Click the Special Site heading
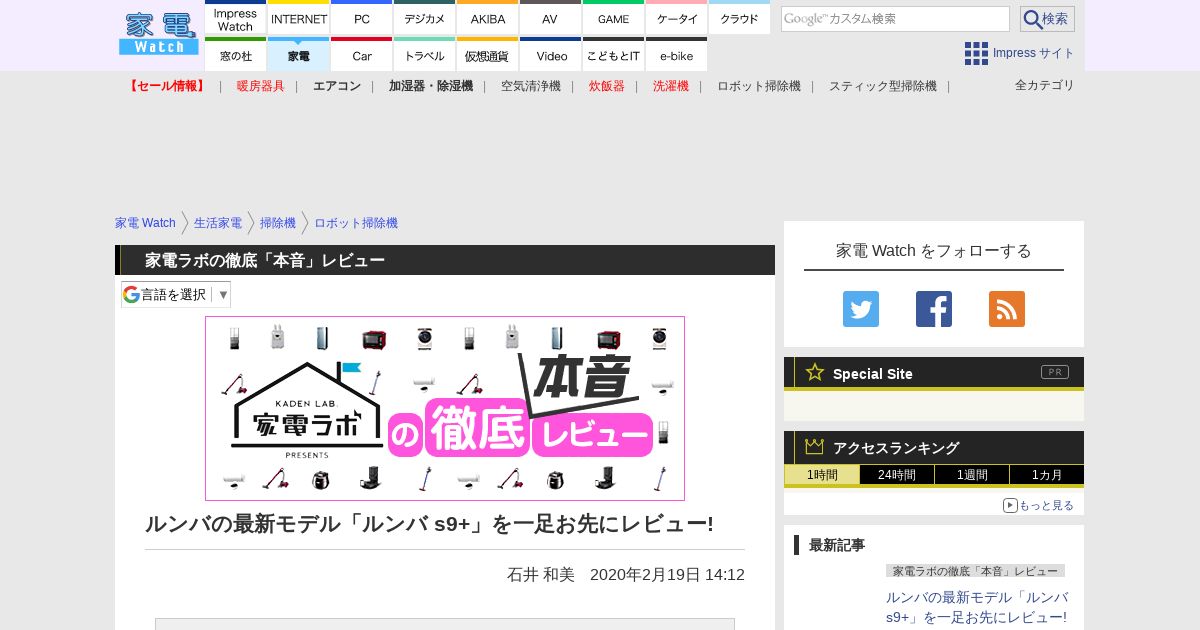The image size is (1200, 630). [x=873, y=374]
